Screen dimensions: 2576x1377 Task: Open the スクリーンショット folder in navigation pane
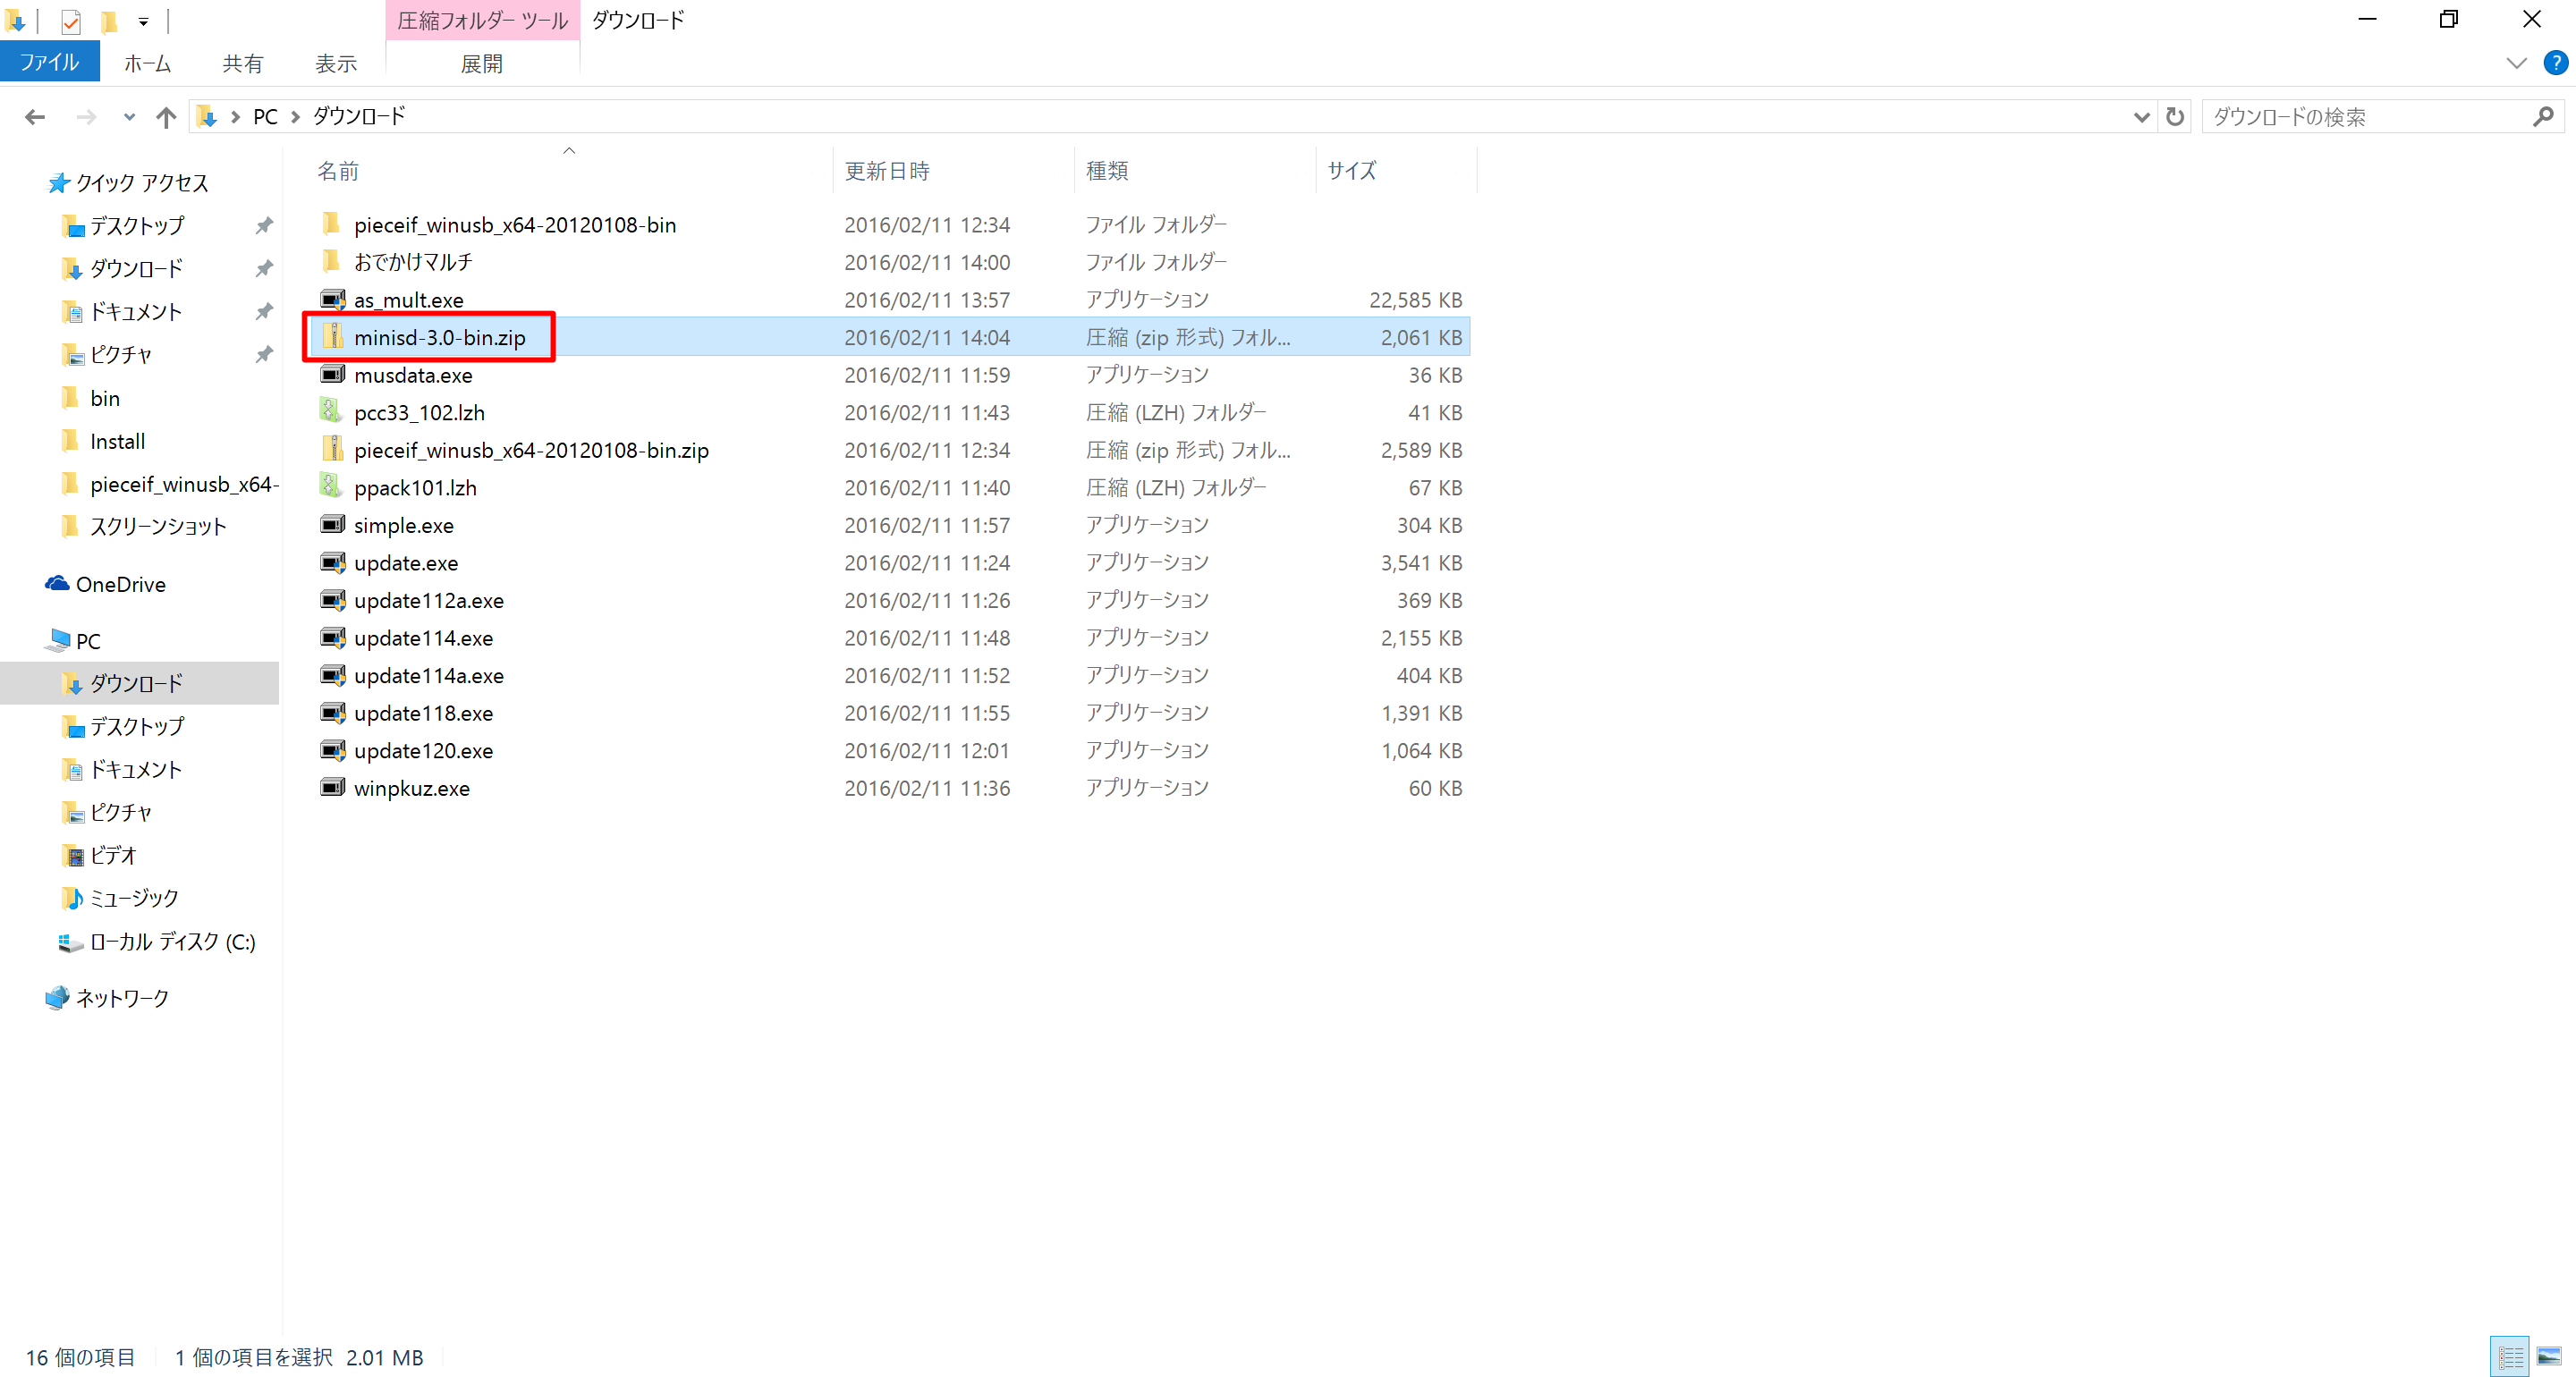point(158,526)
